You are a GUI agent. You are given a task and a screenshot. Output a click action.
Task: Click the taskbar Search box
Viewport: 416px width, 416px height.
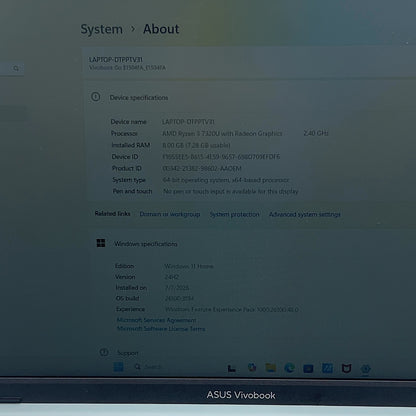149,367
